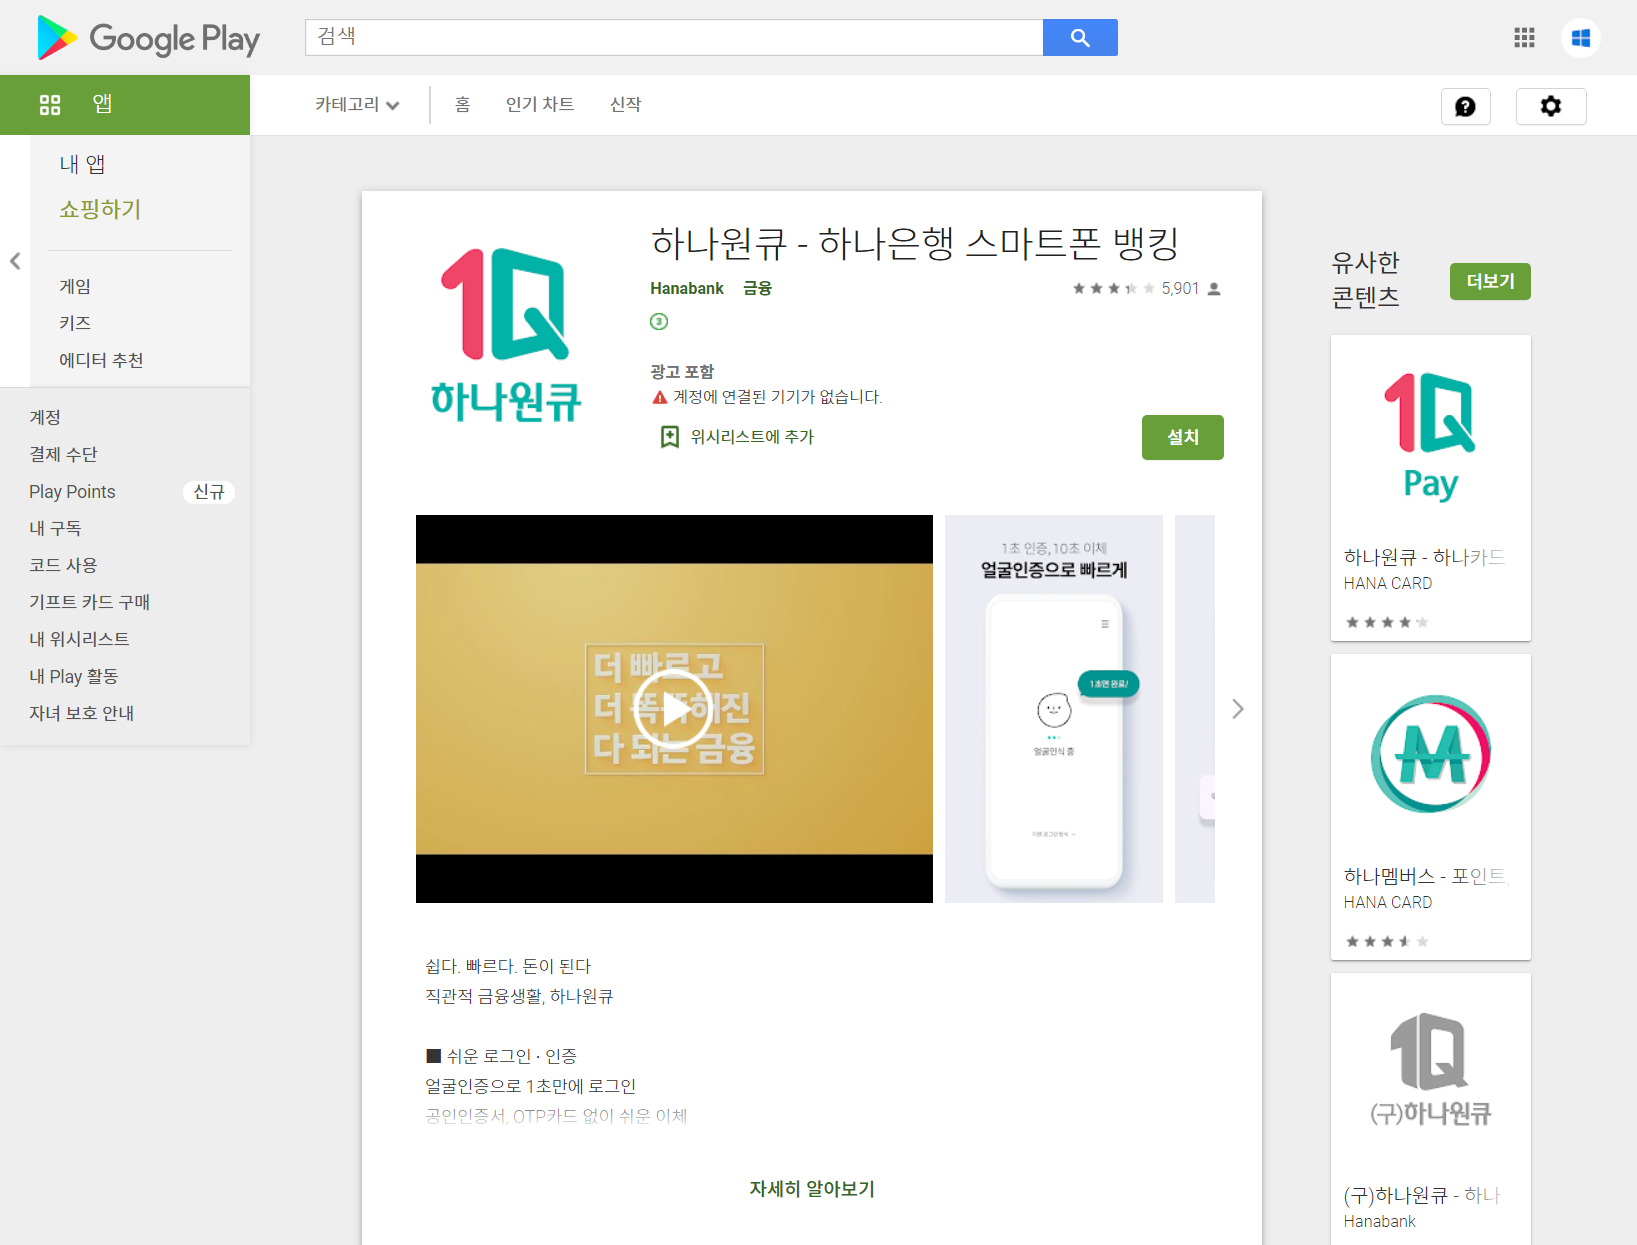Open 내 구독 link

click(x=55, y=528)
